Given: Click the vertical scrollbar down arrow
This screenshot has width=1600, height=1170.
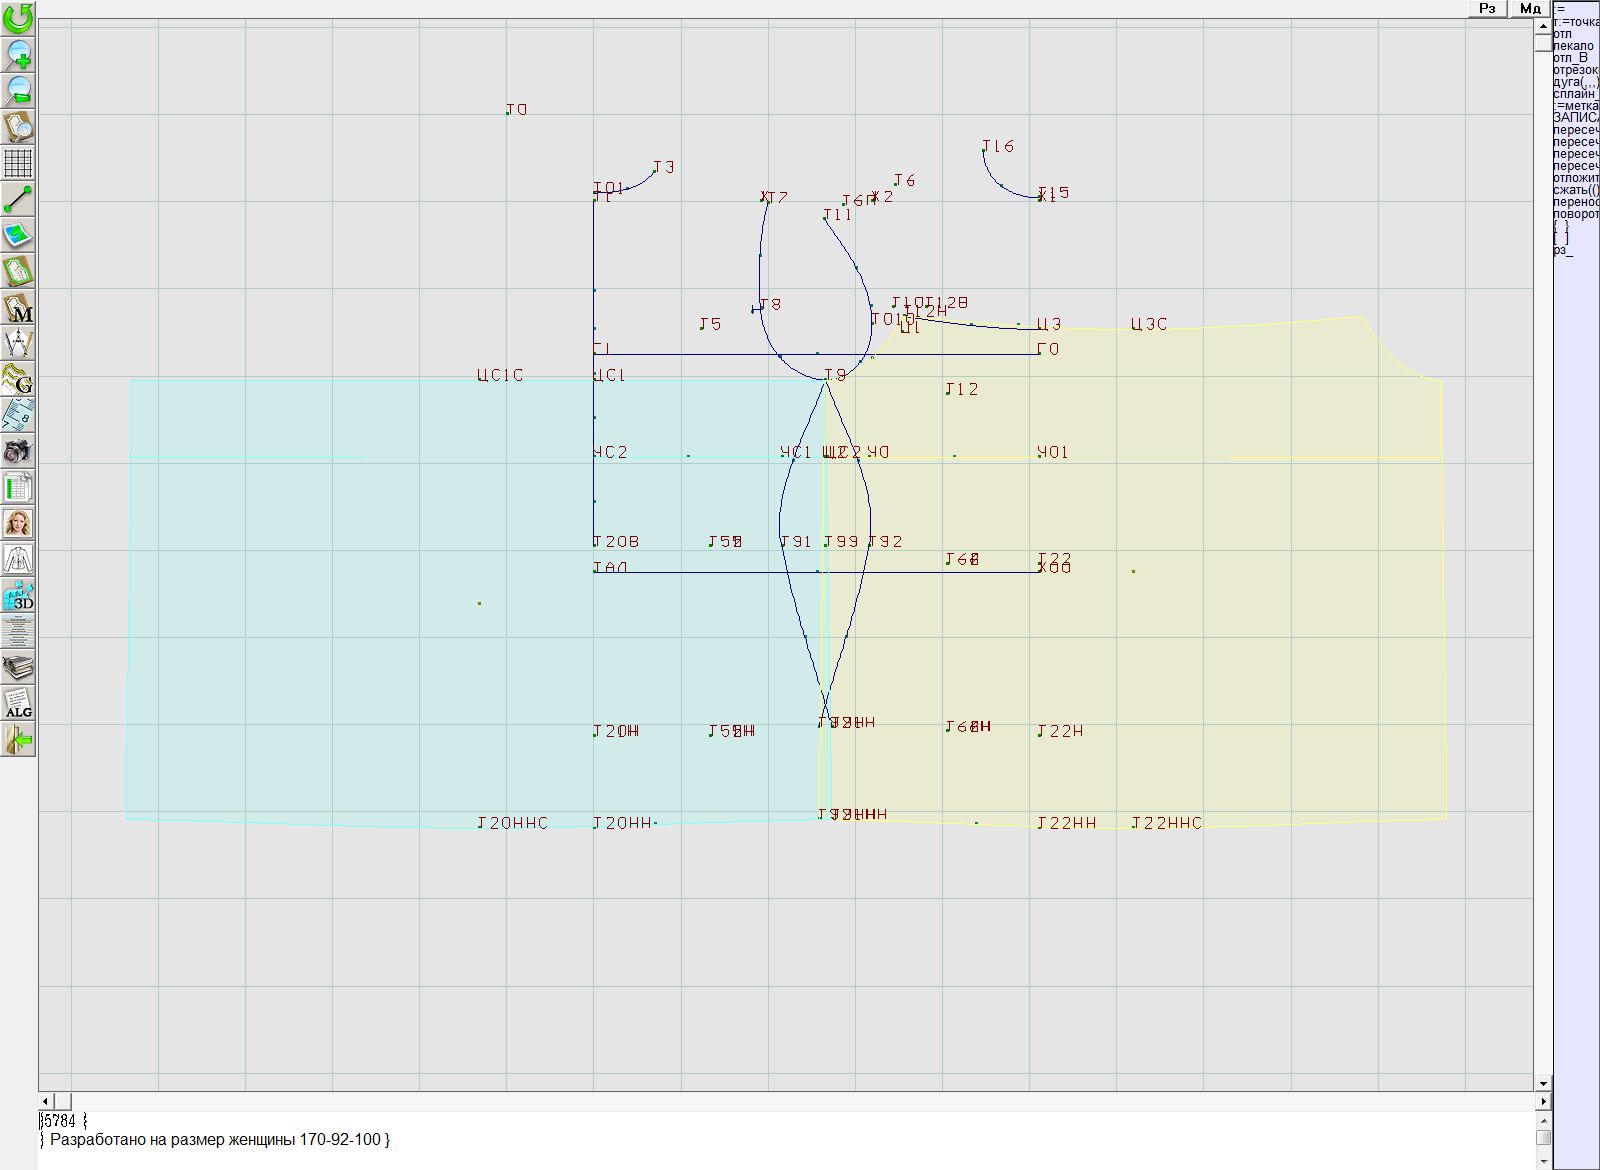Looking at the screenshot, I should click(1543, 1083).
